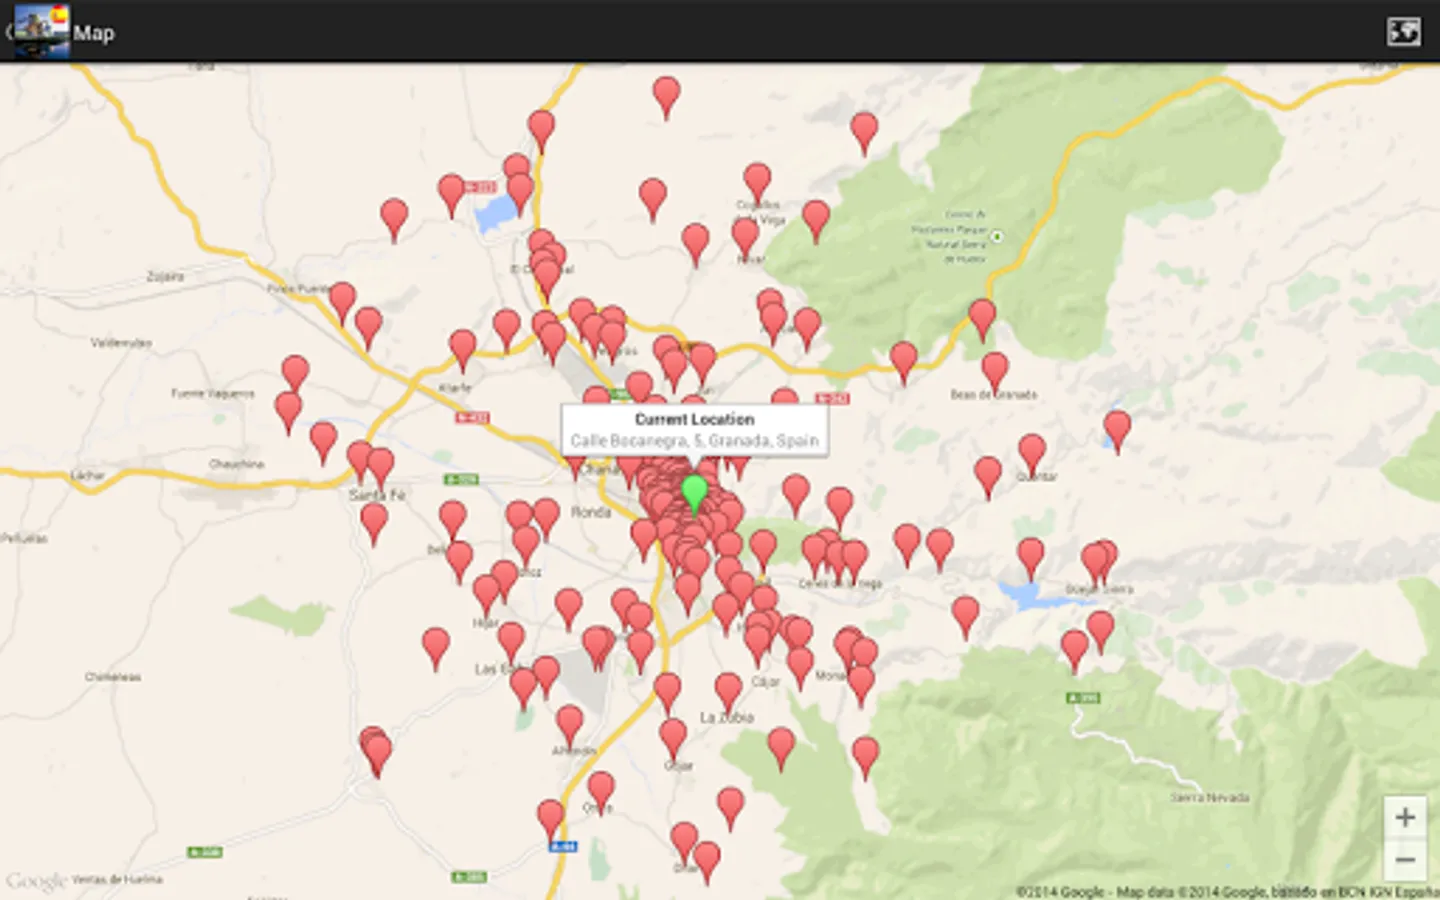The width and height of the screenshot is (1440, 900).
Task: Tap the back chevron beside the app icon
Action: click(x=10, y=31)
